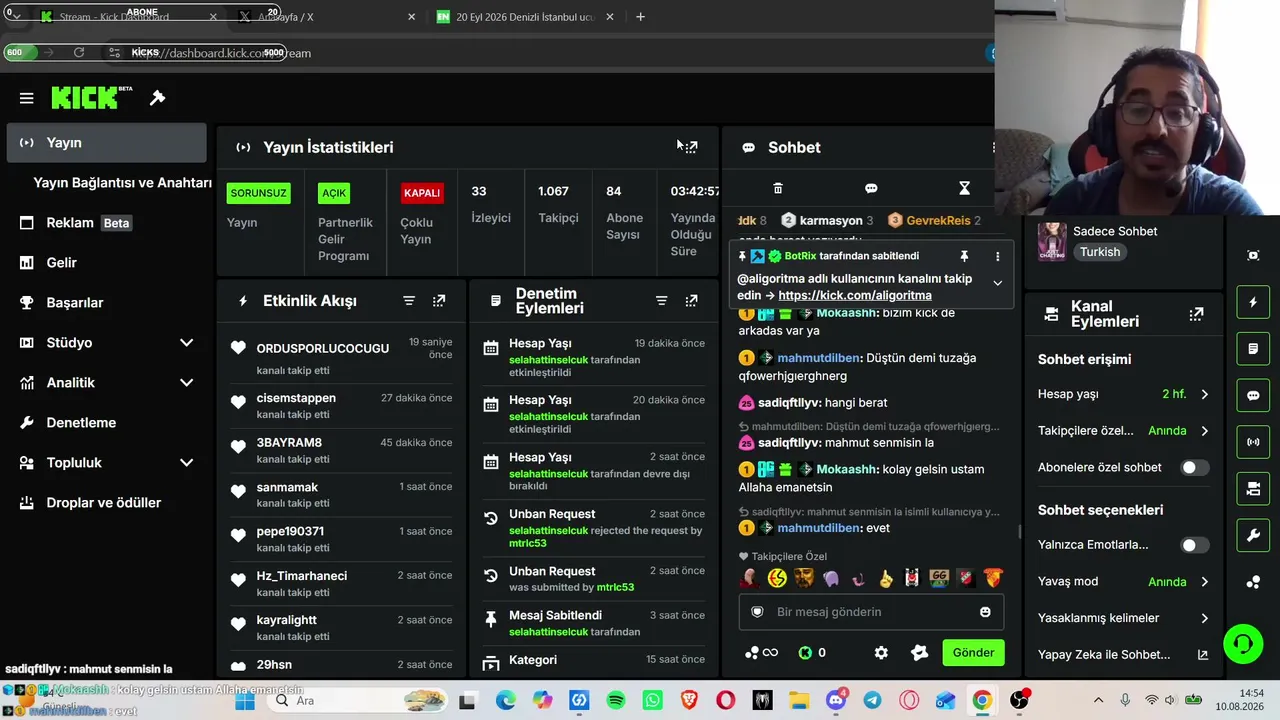Open chat settings gear icon

point(881,653)
